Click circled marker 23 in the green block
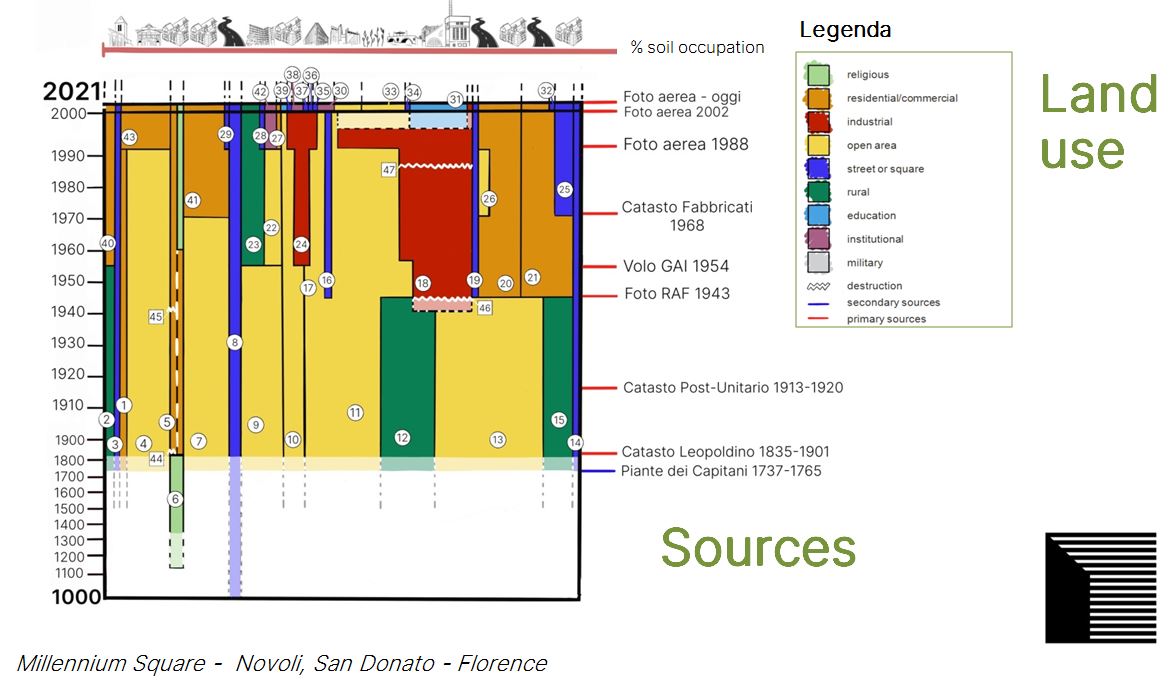 point(253,244)
